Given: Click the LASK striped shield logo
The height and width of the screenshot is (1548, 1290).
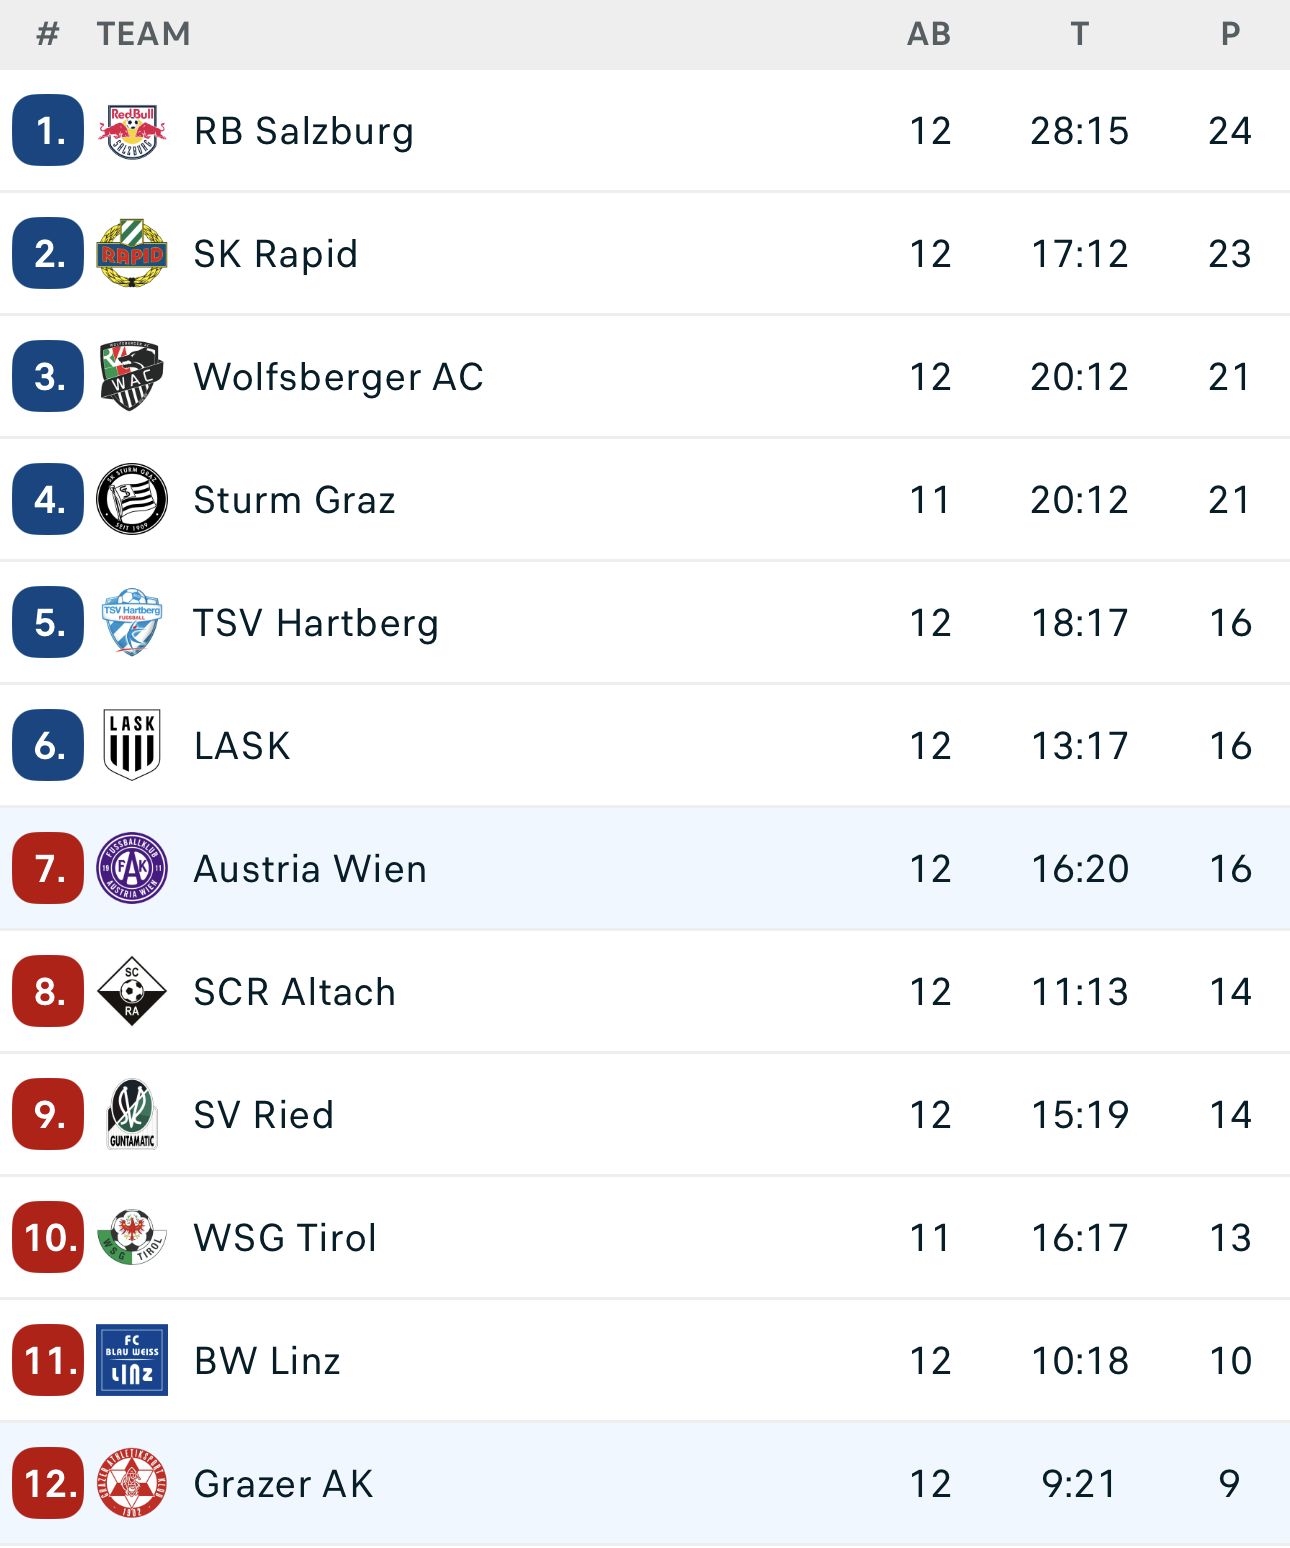Looking at the screenshot, I should [x=132, y=746].
